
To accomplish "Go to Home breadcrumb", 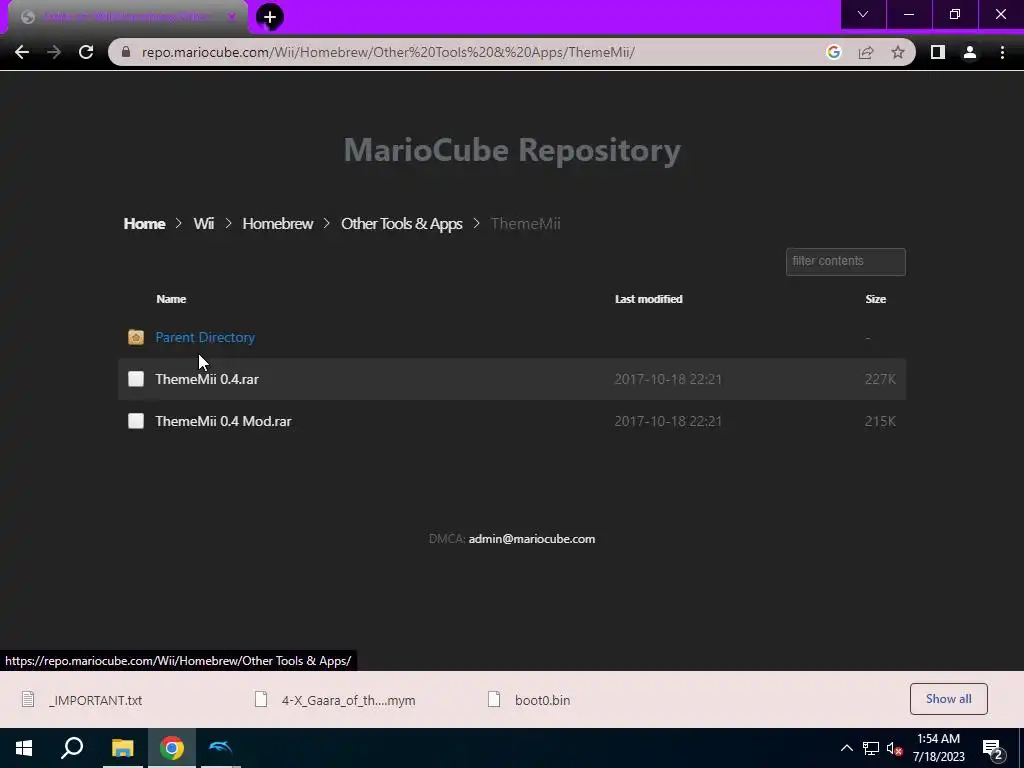I will pos(144,223).
